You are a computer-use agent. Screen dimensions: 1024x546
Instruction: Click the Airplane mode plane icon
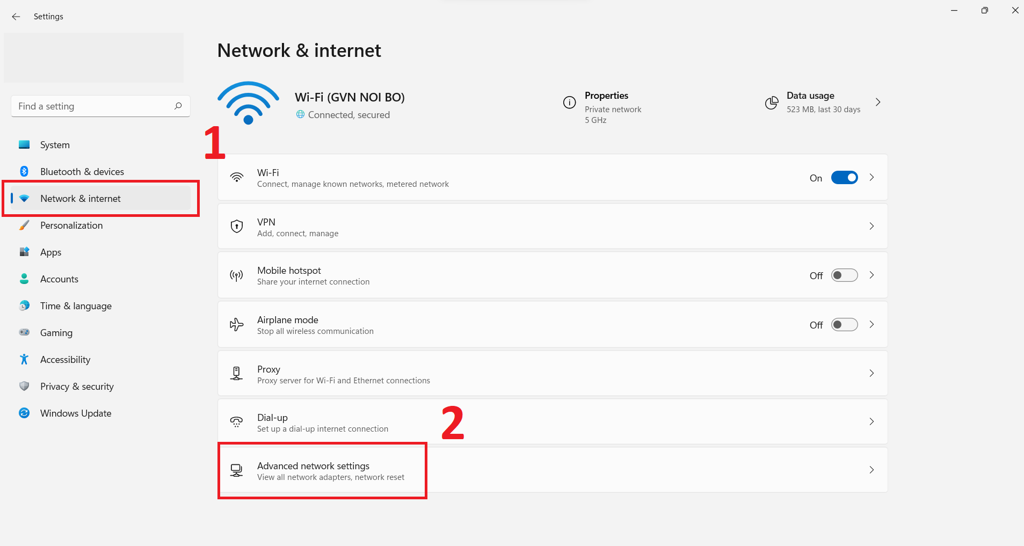(x=236, y=325)
